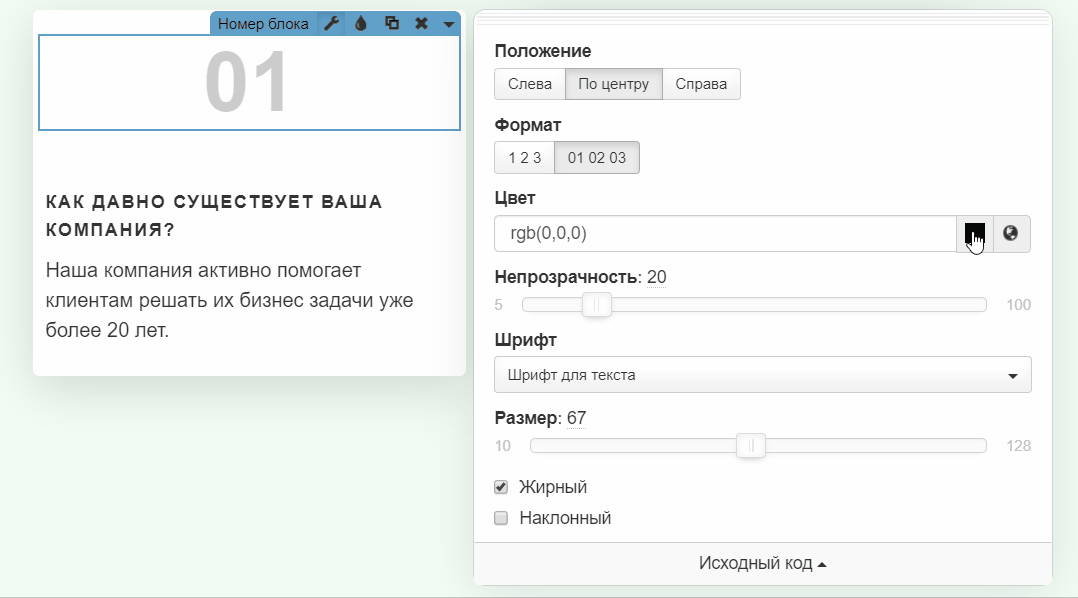
Task: Click the Размер slider handle
Action: [x=751, y=446]
